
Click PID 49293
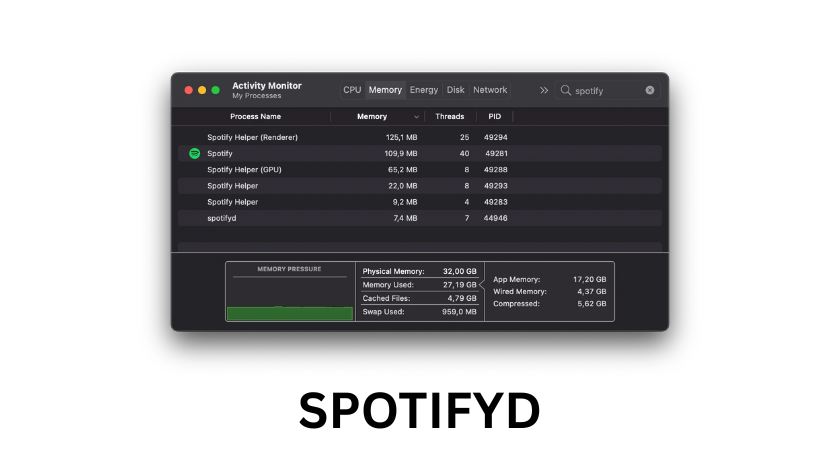[496, 185]
